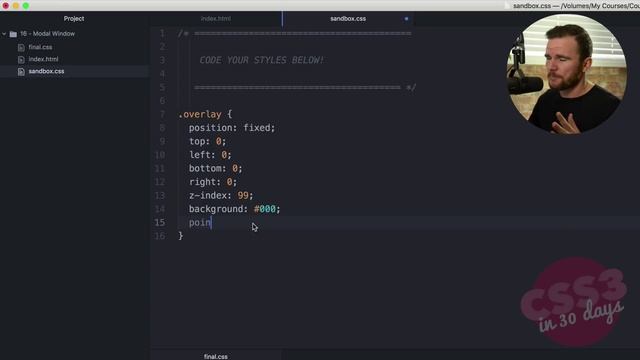Open final.css in the project tree
Viewport: 640px width, 360px height.
tap(40, 47)
